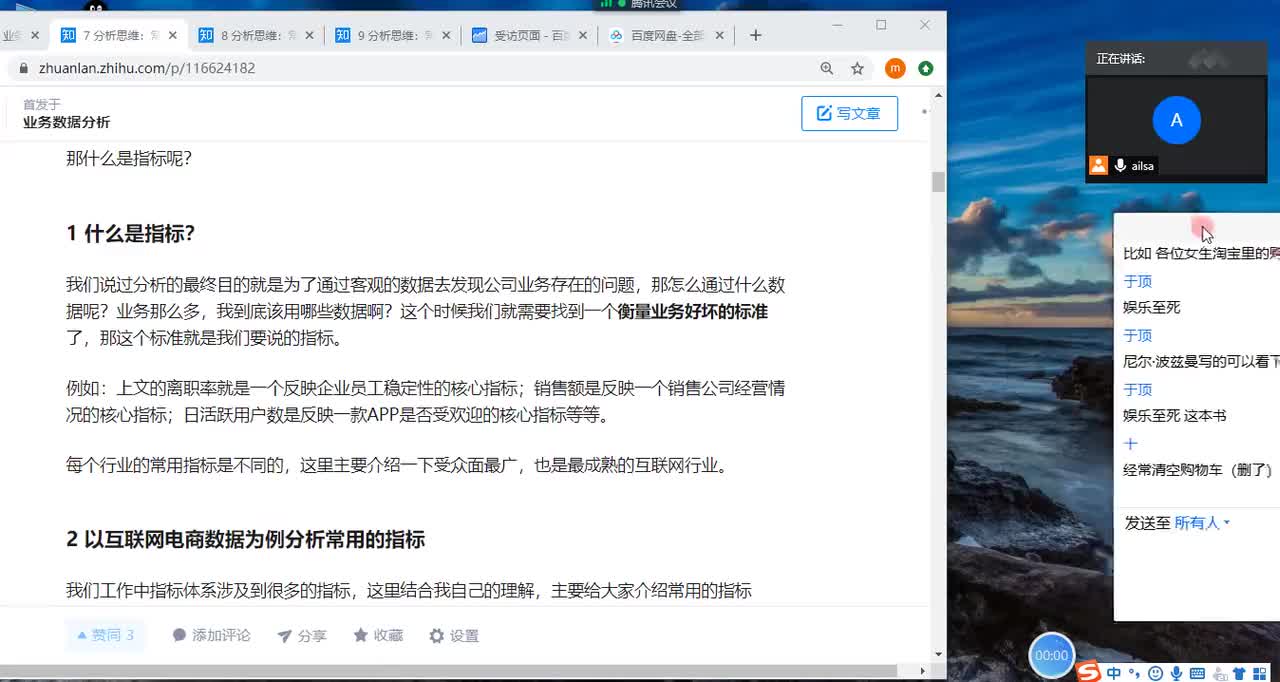
Task: Click the text '那什么是指标呢?'
Action: 129,158
